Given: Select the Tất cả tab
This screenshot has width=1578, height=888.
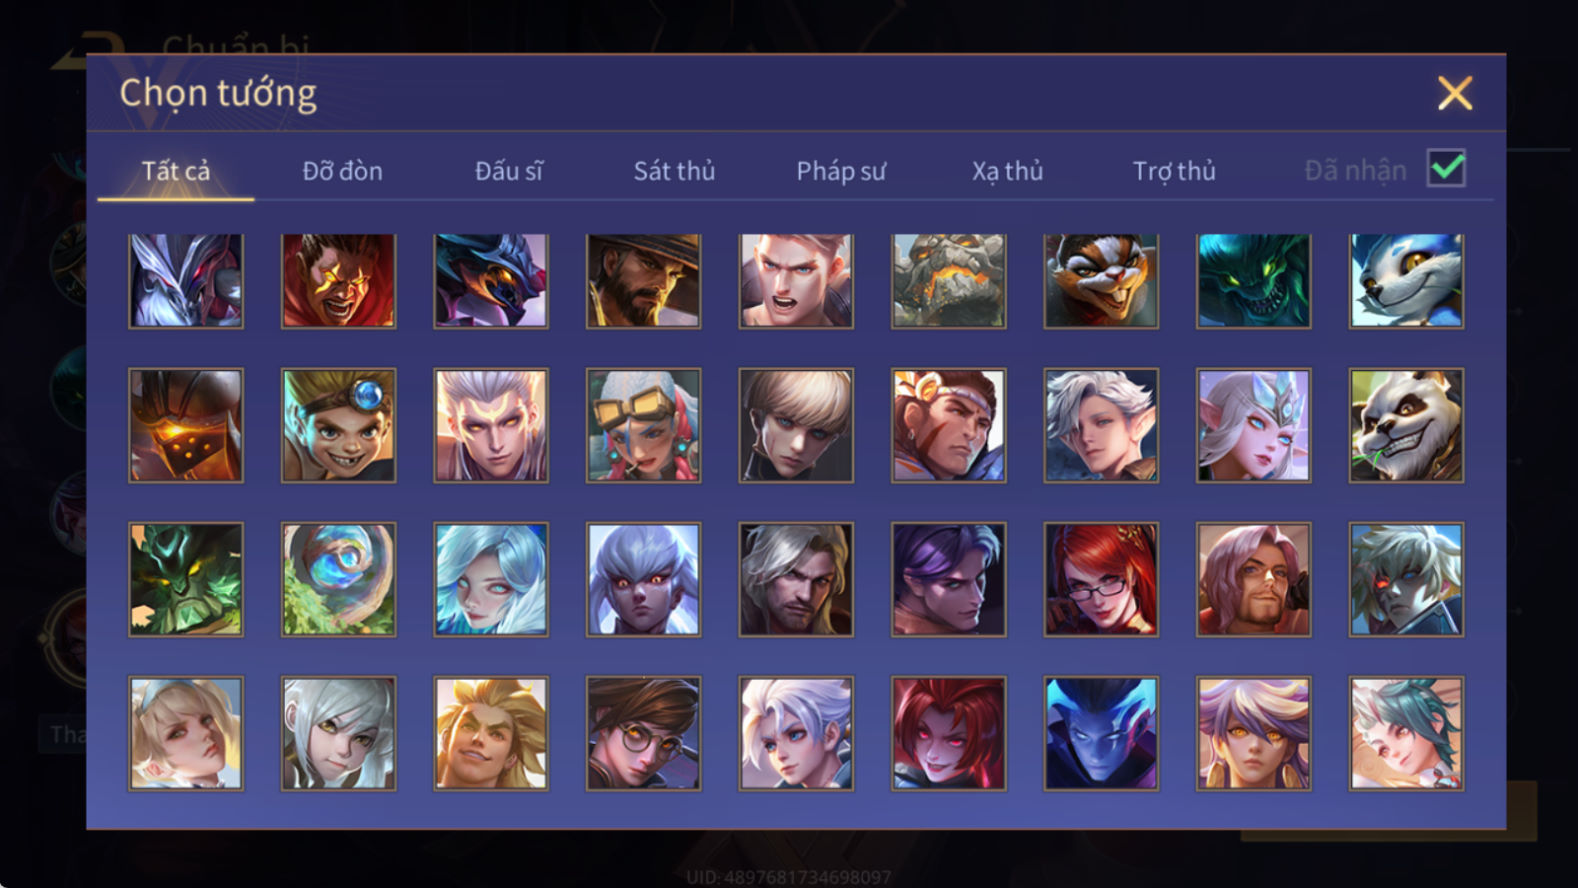Looking at the screenshot, I should (x=176, y=171).
